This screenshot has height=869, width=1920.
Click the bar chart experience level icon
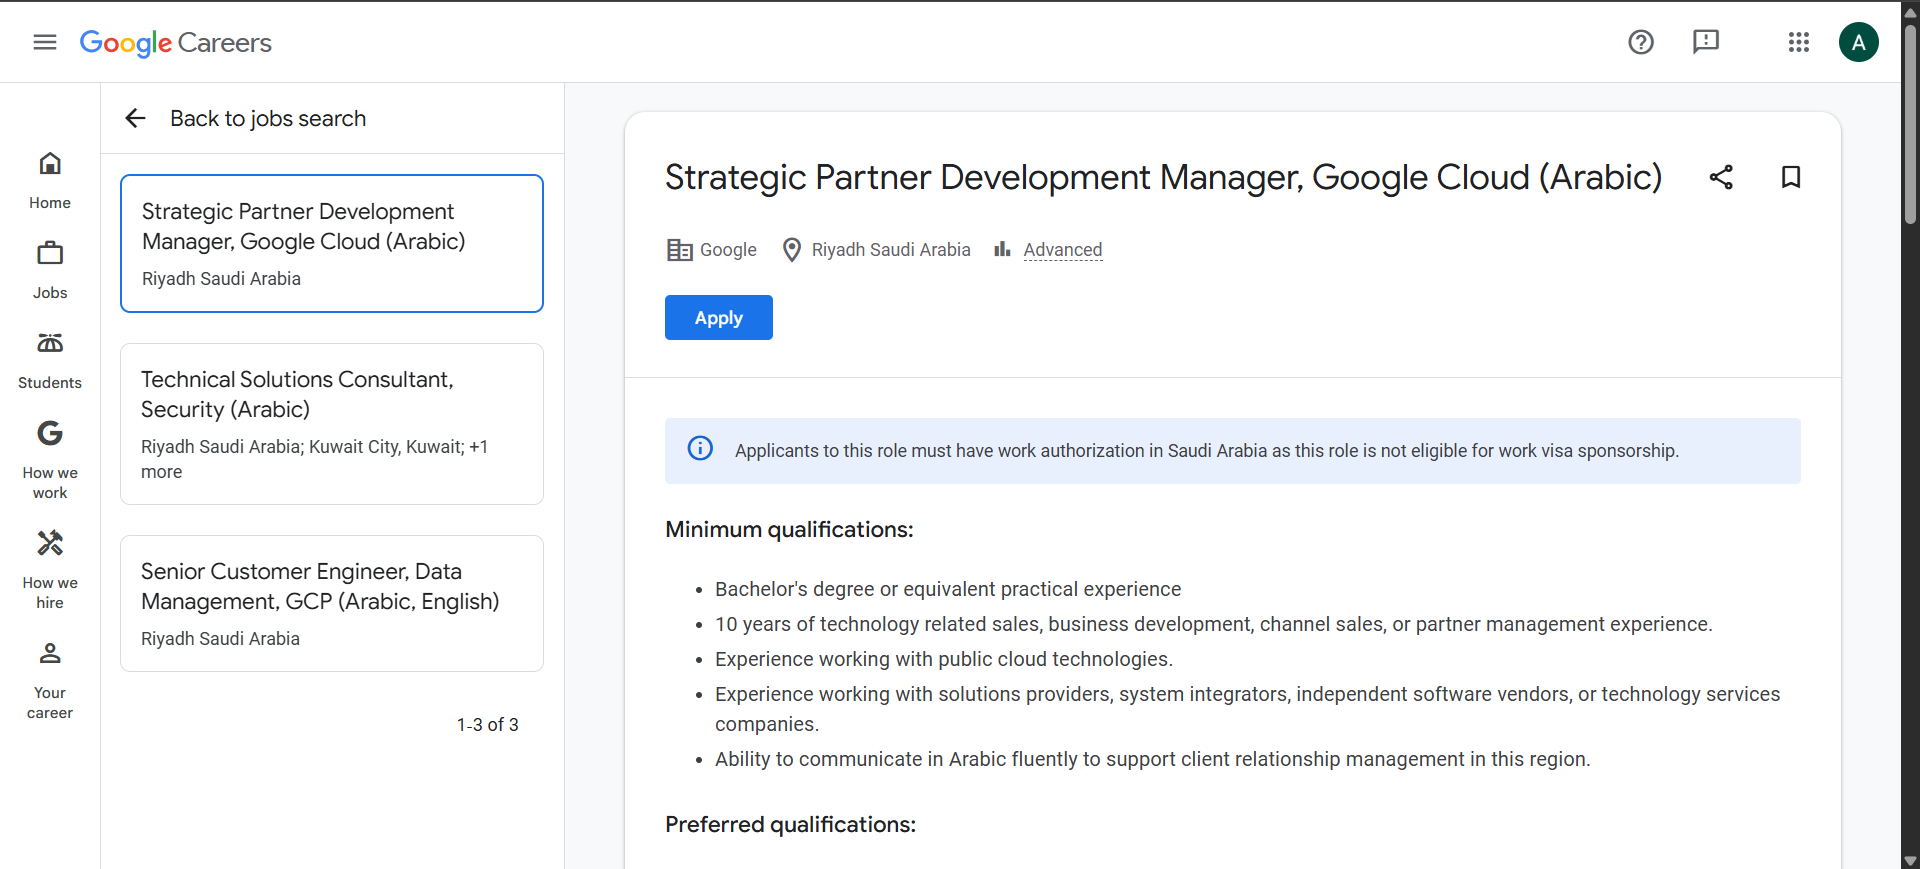click(1002, 249)
